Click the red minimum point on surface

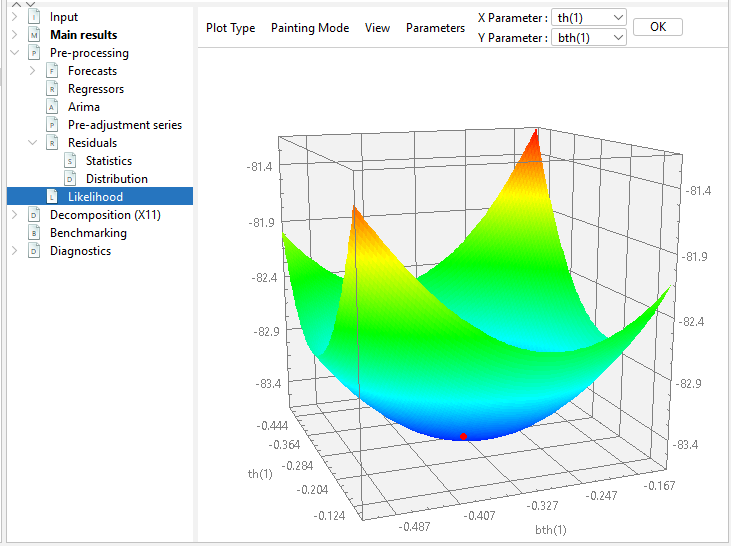tap(463, 436)
